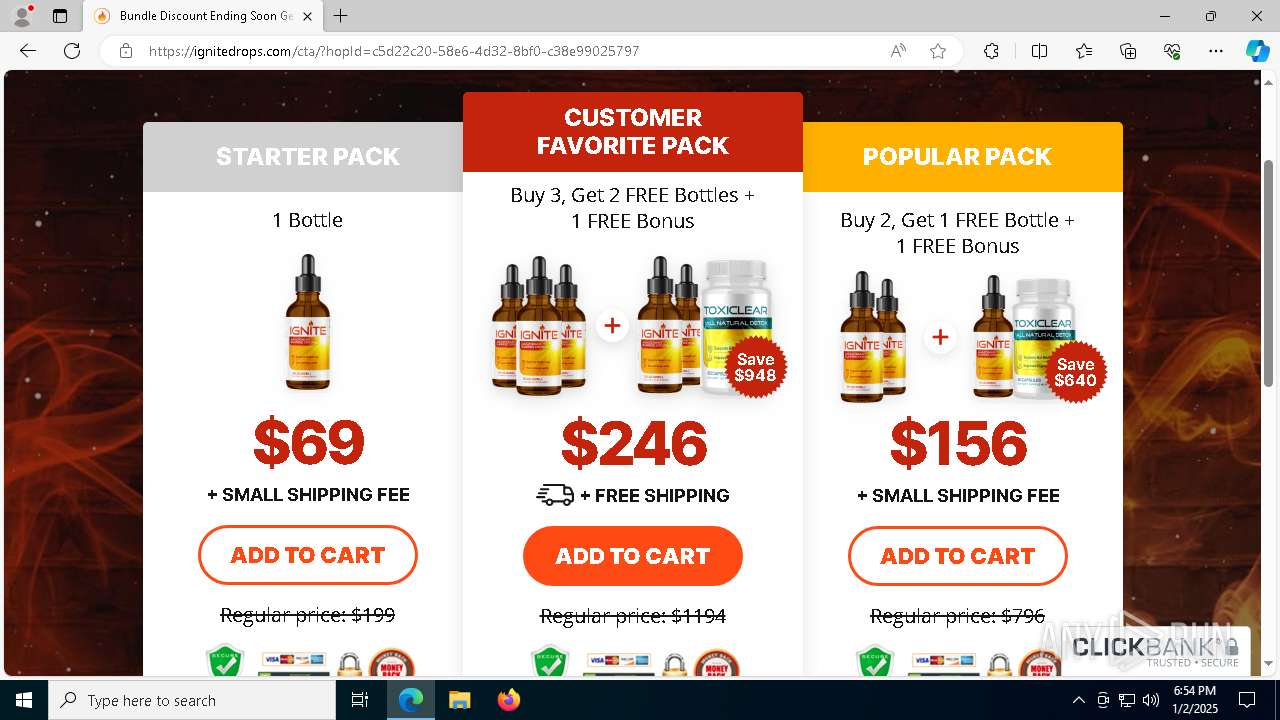1280x720 pixels.
Task: Refresh the page with the reload icon
Action: [x=72, y=51]
